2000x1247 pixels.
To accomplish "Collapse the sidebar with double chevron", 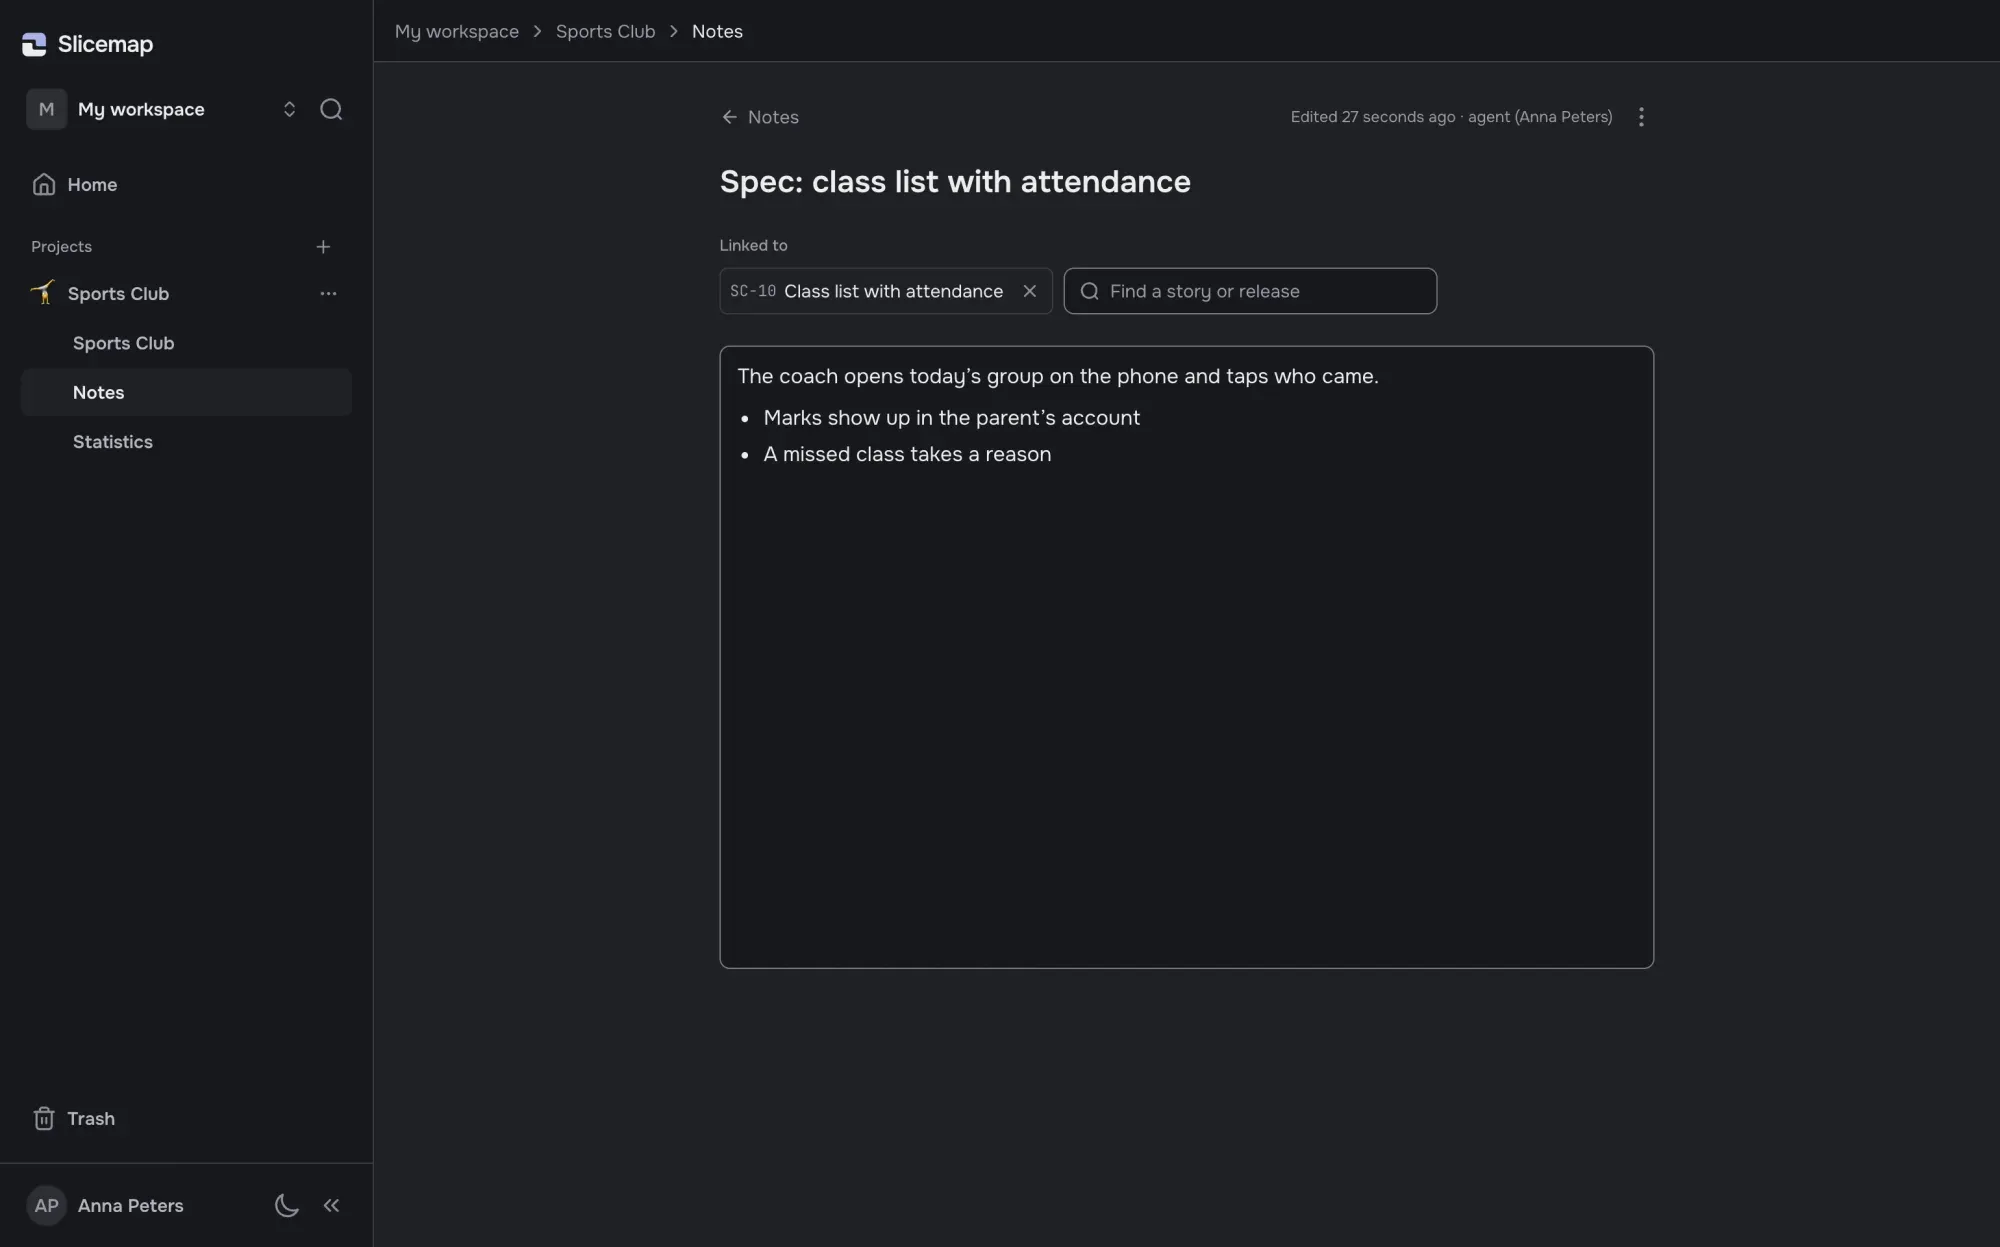I will (331, 1205).
